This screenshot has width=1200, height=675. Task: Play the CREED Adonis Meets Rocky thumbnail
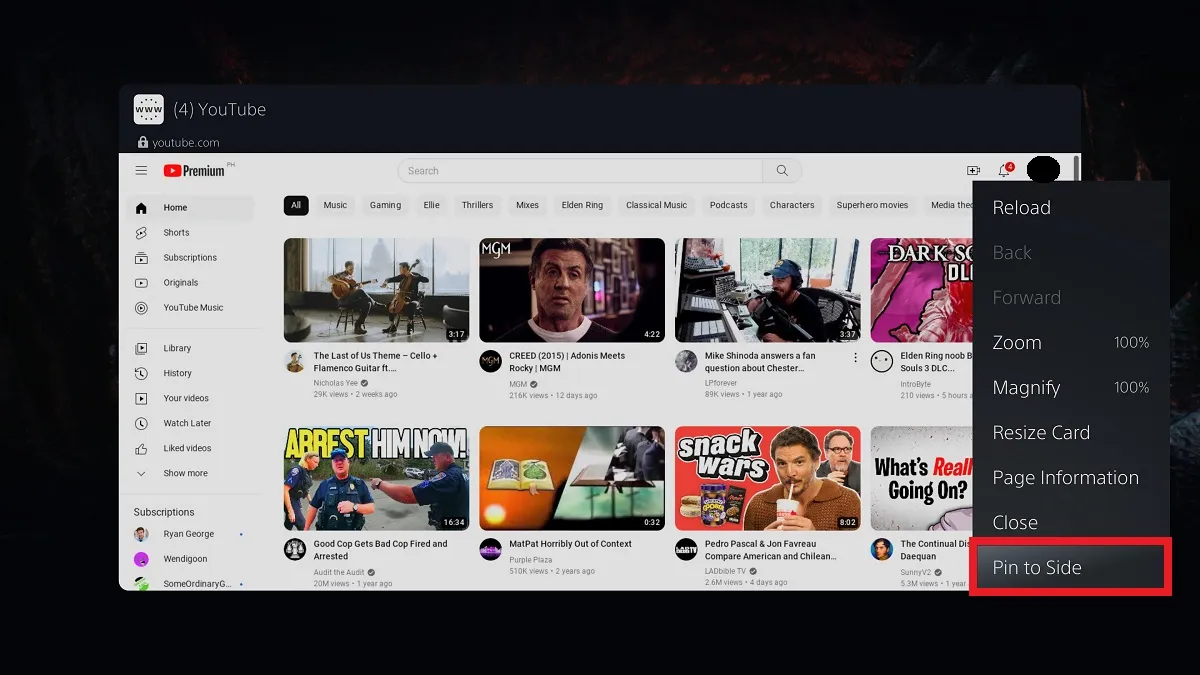(571, 290)
